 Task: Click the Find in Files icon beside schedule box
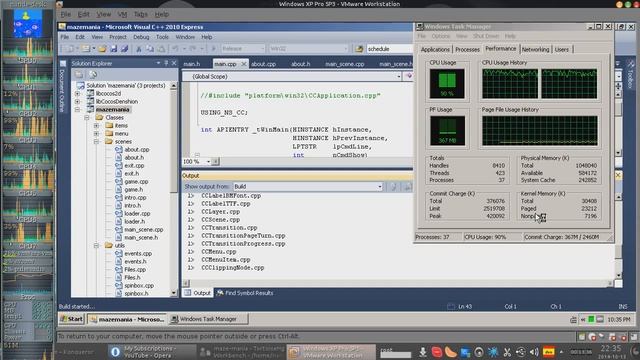click(x=359, y=49)
